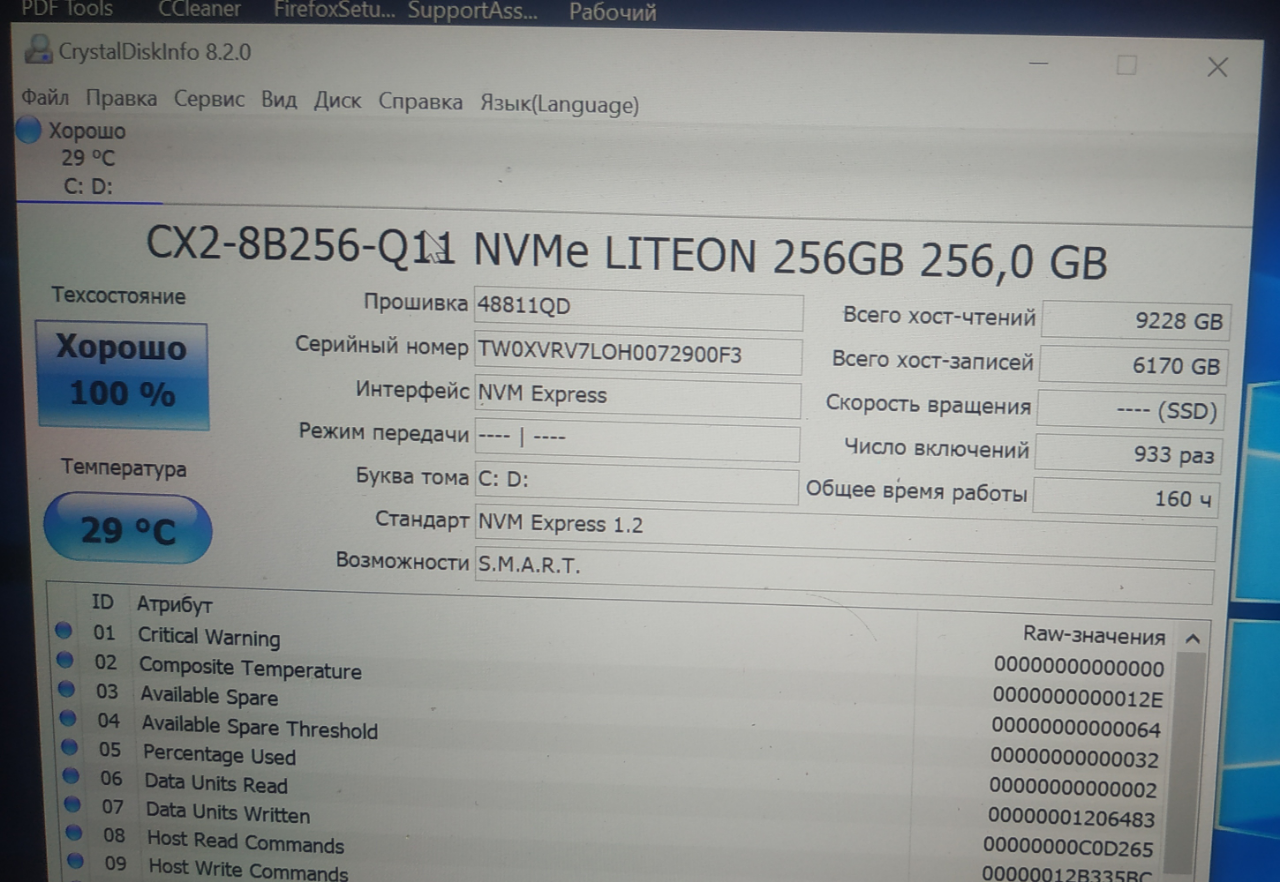Maximize the CrystalDiskInfo window
This screenshot has height=882, width=1280.
pyautogui.click(x=1126, y=65)
